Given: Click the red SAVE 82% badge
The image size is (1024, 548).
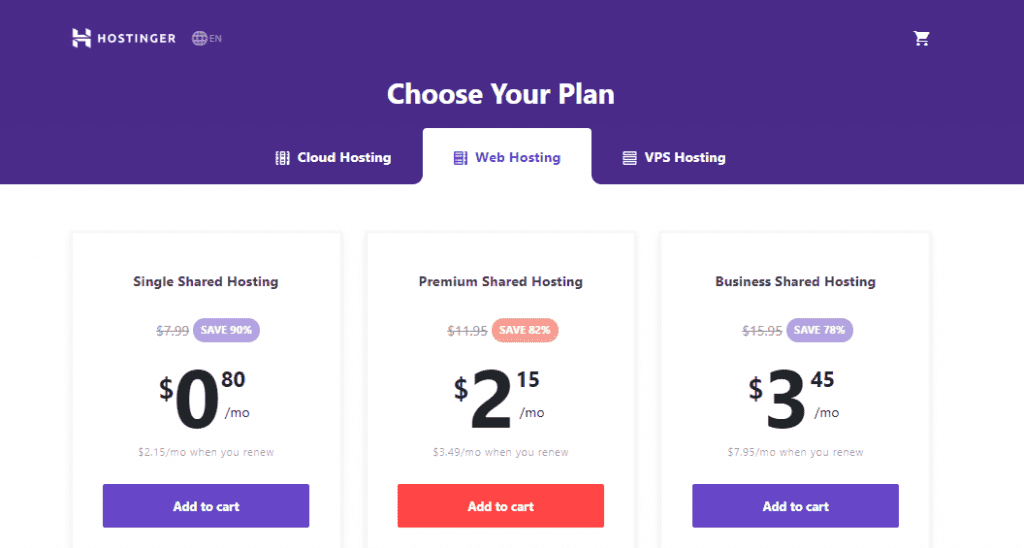Looking at the screenshot, I should point(525,330).
